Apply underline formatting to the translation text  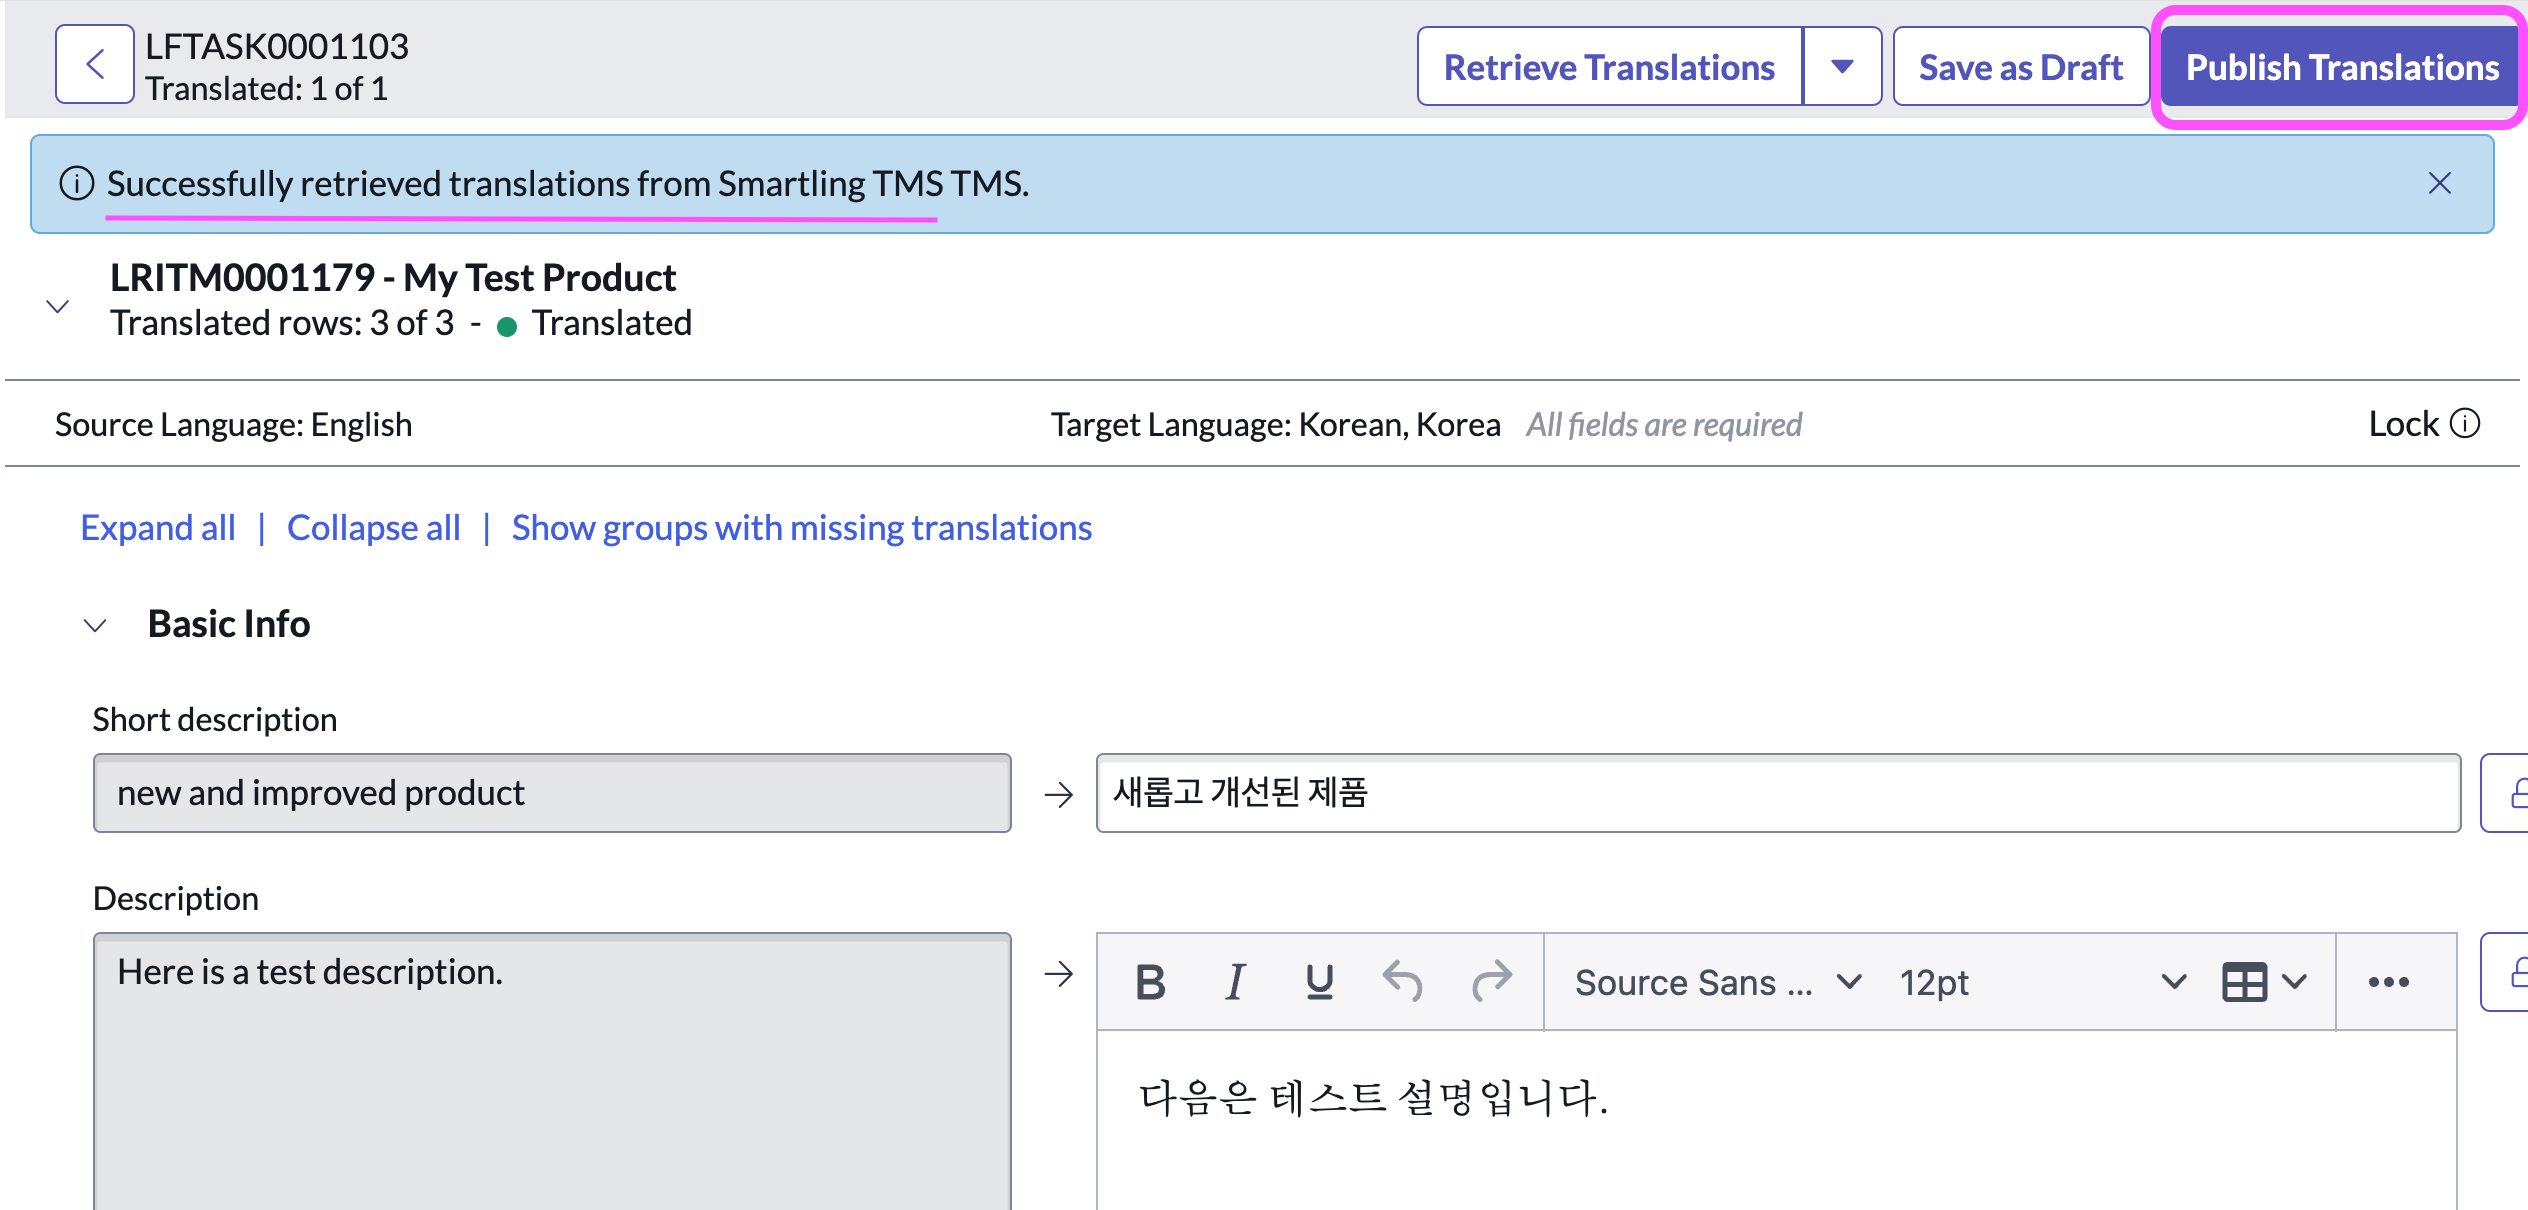[1318, 982]
